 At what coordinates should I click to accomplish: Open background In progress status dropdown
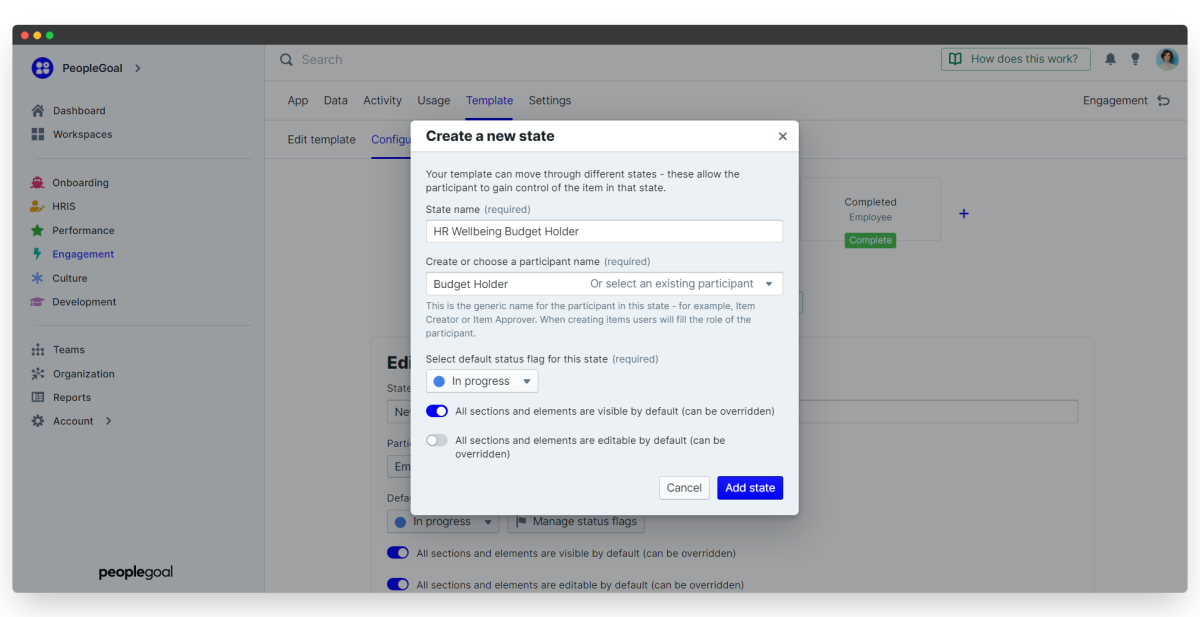click(443, 521)
